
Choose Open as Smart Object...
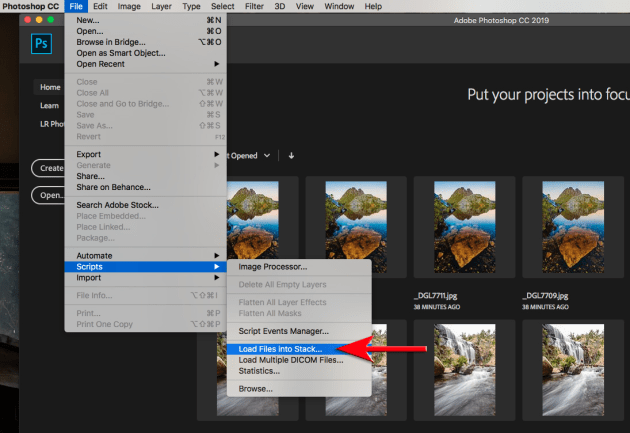(x=145, y=53)
